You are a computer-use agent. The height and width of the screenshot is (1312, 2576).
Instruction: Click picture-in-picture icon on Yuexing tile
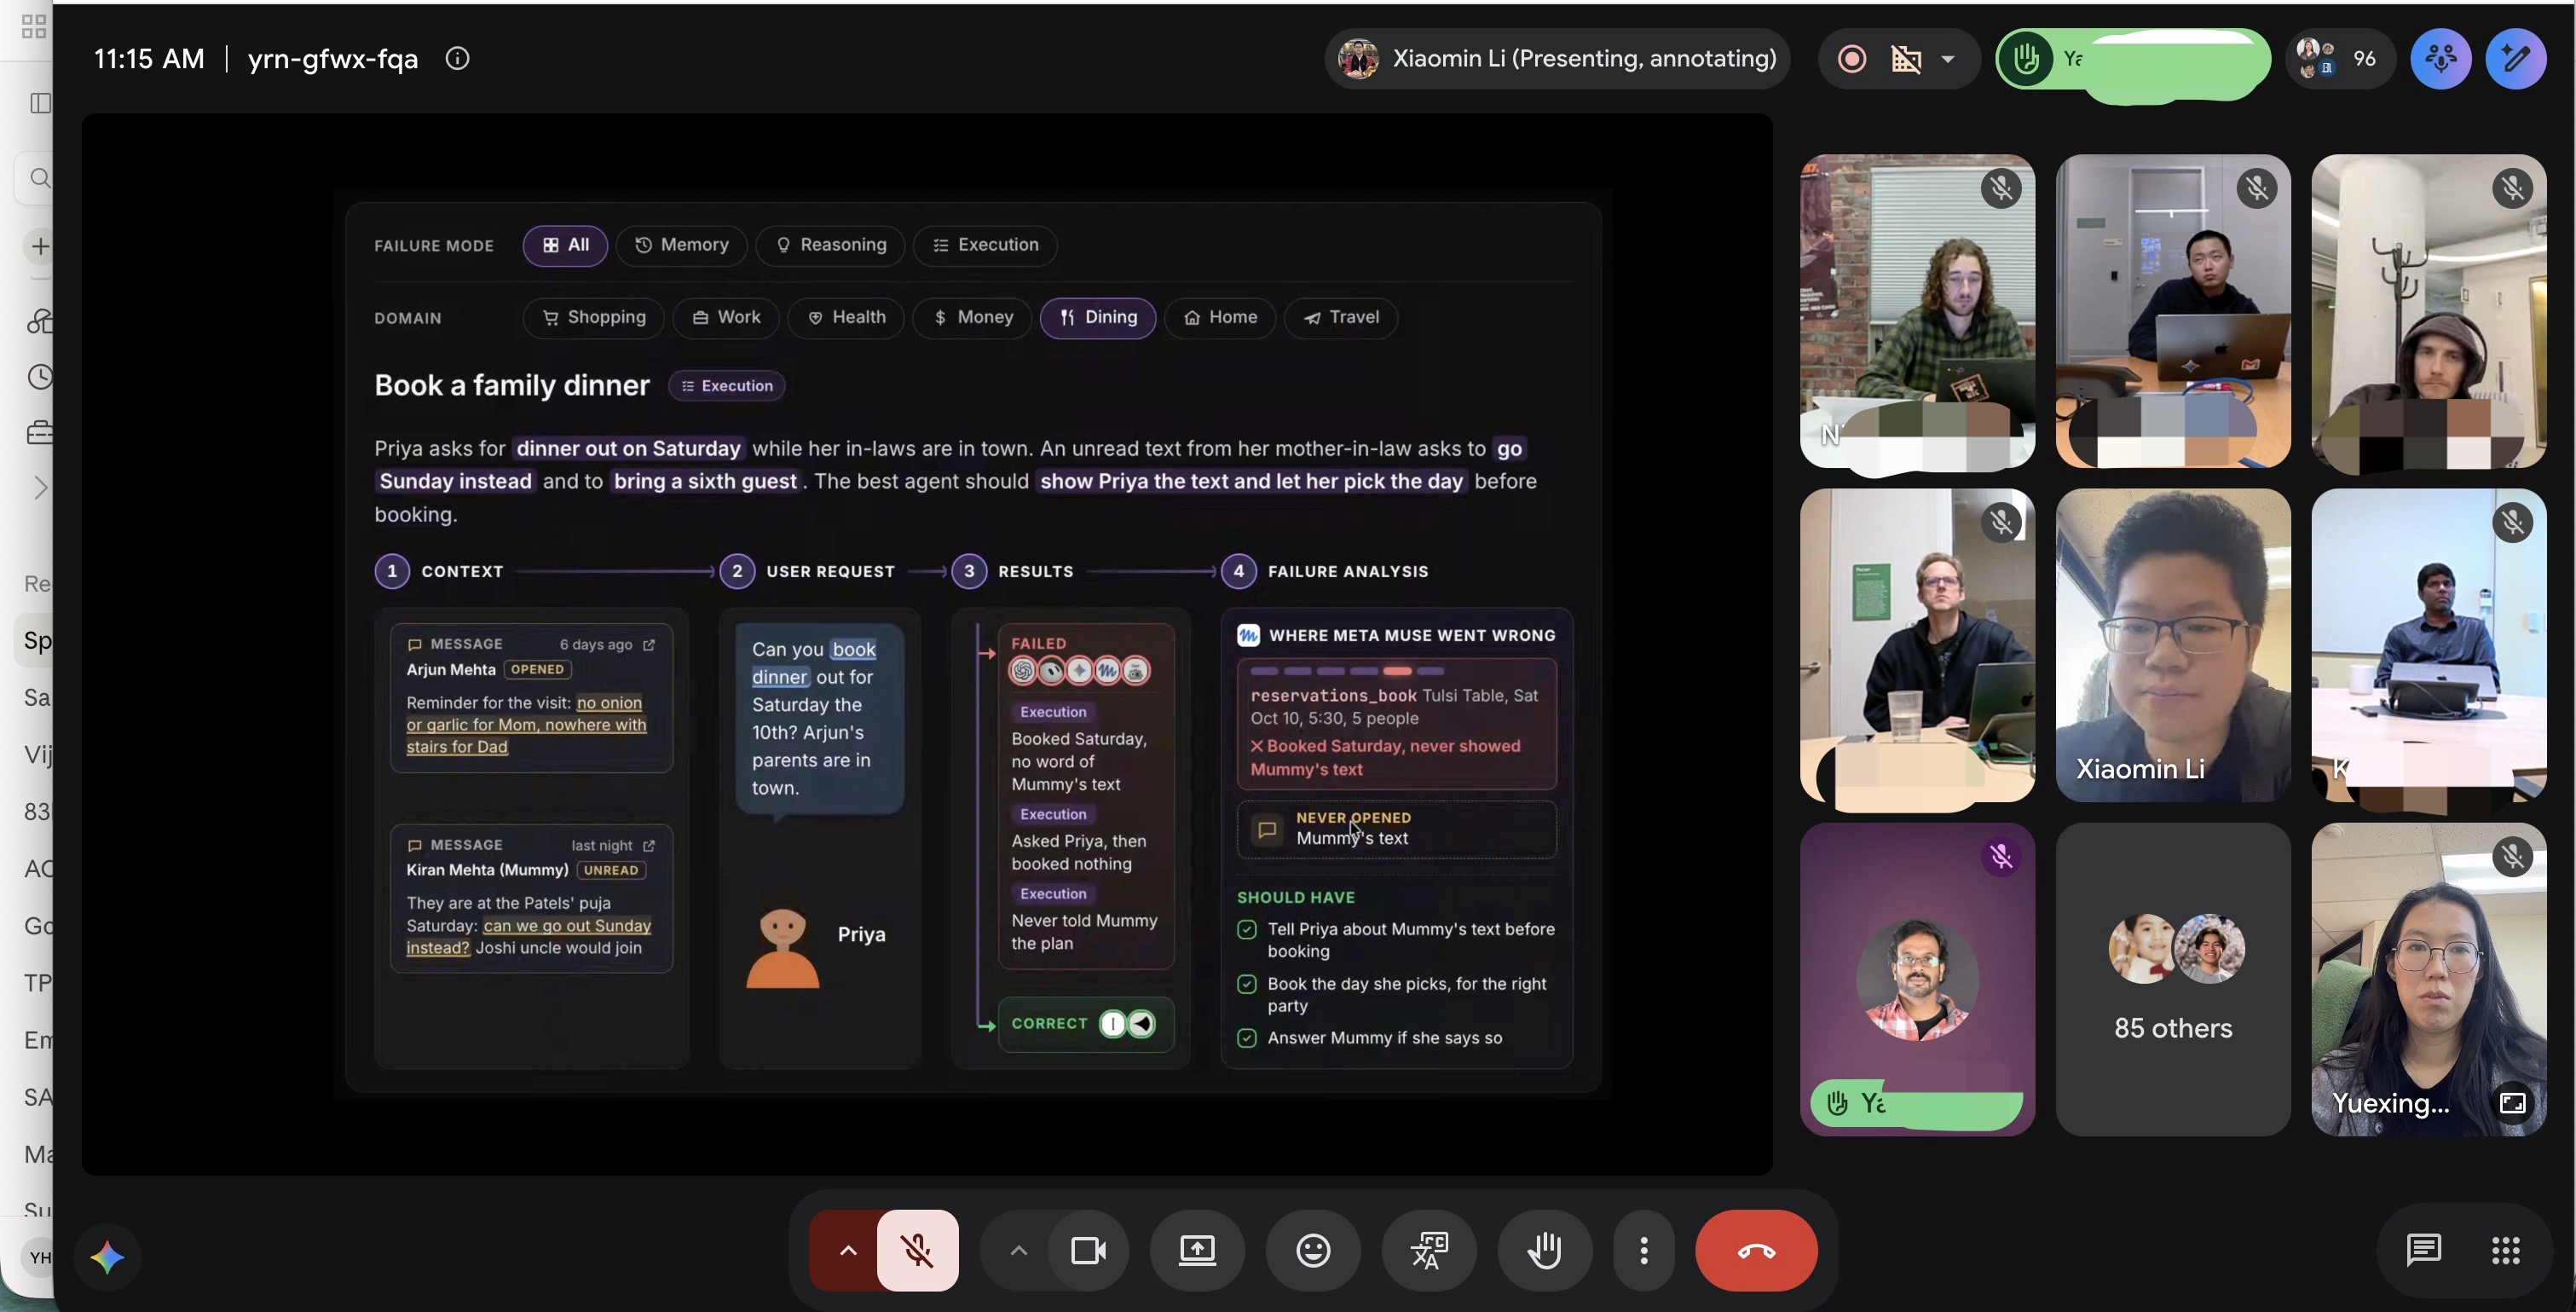(x=2513, y=1102)
